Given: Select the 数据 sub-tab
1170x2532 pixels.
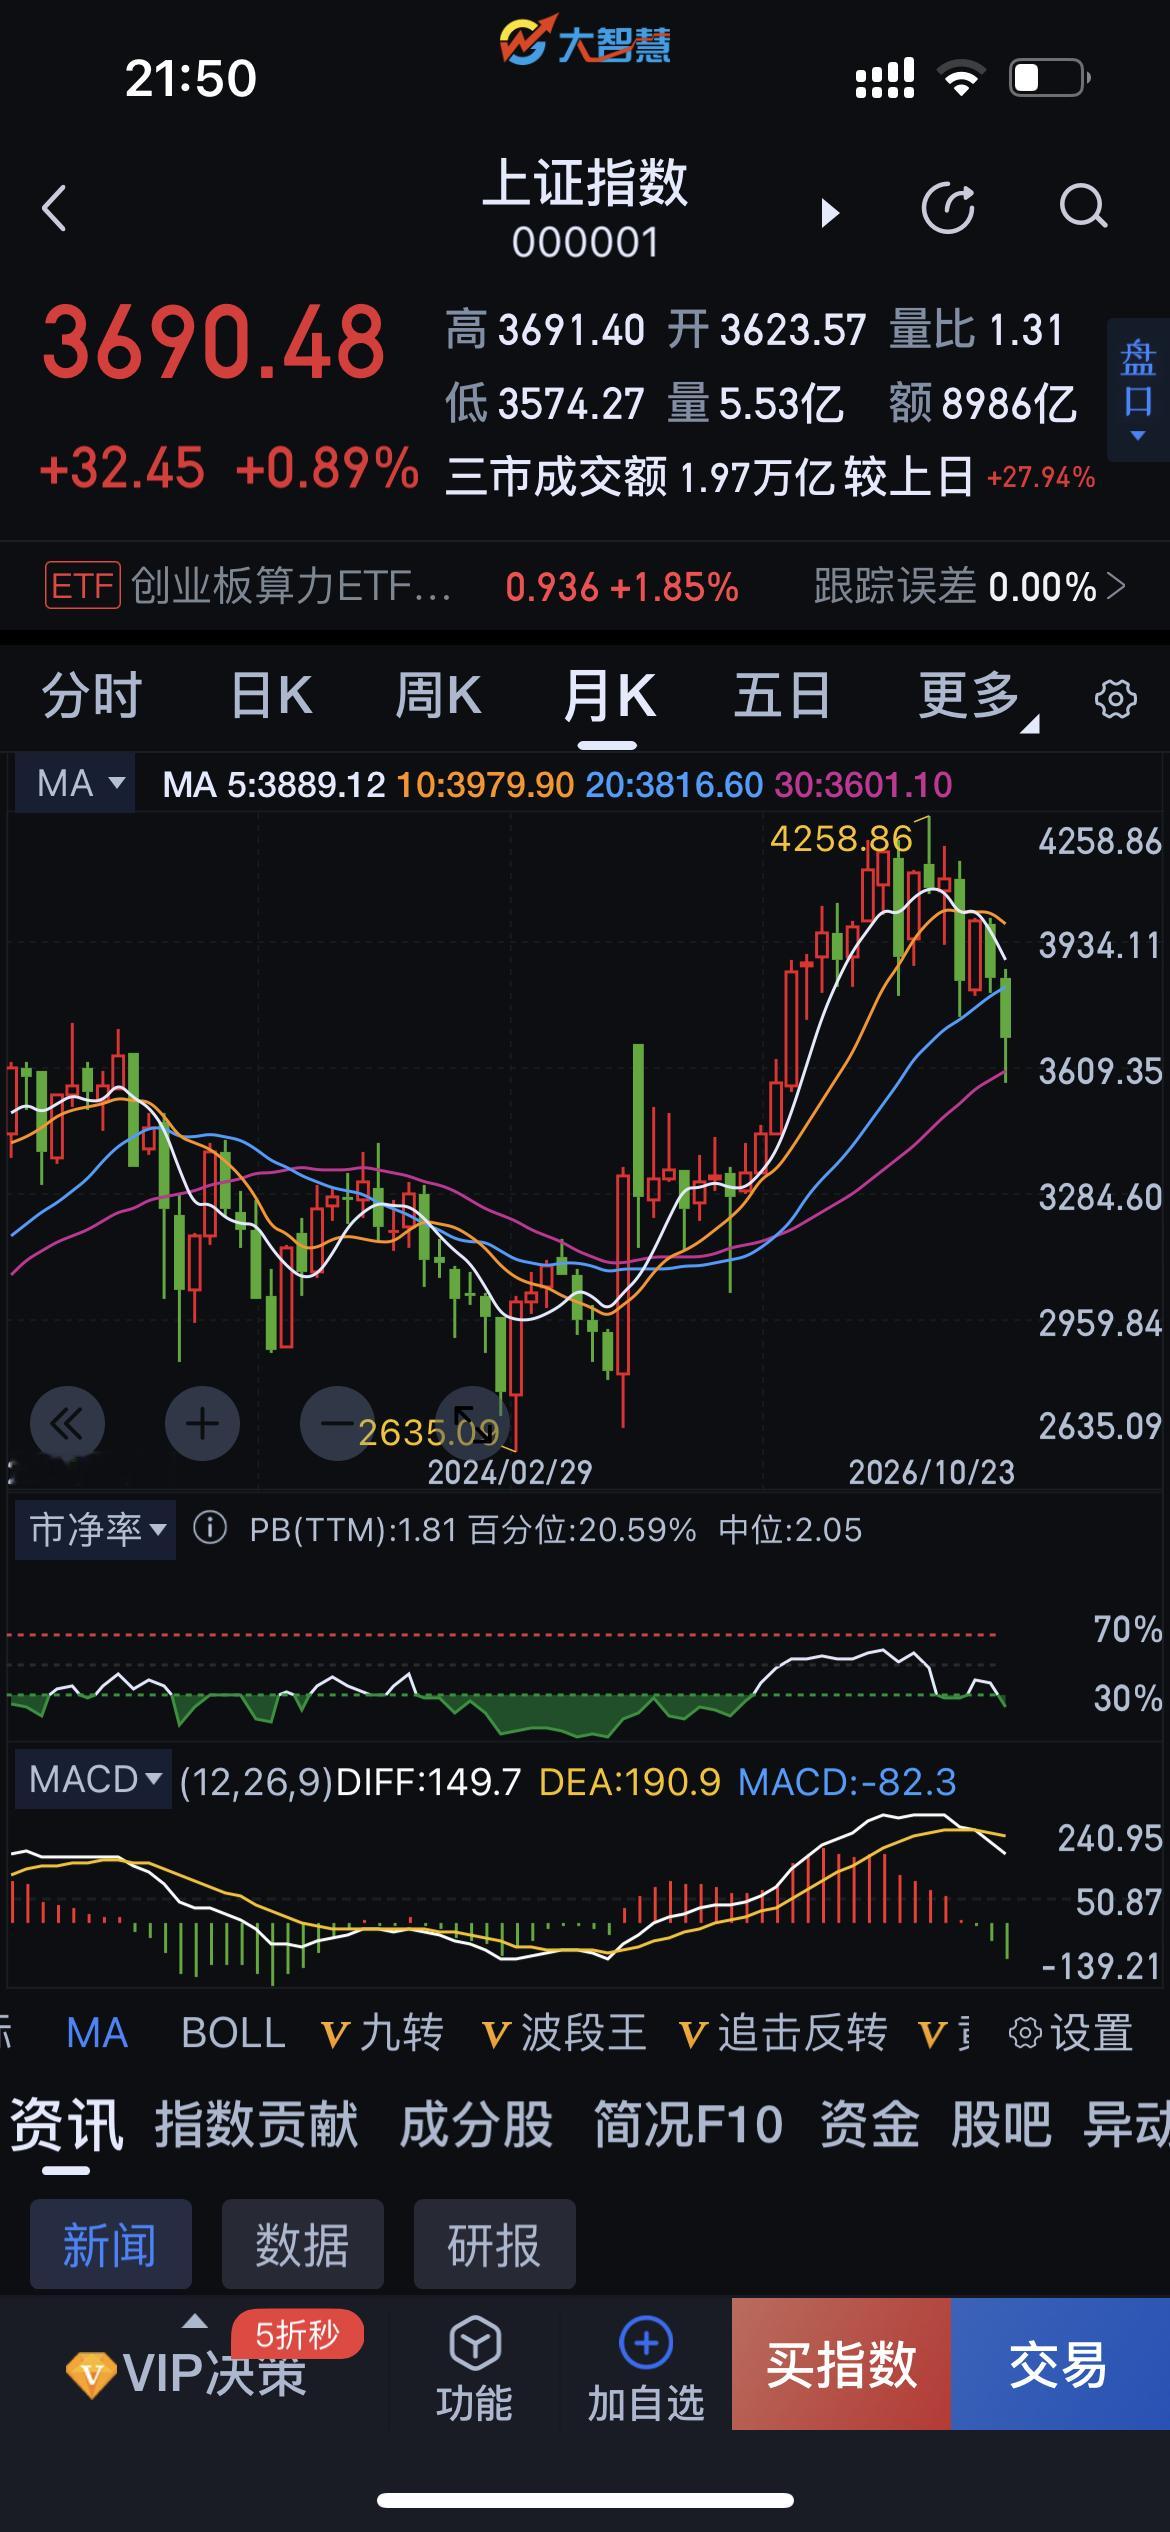Looking at the screenshot, I should tap(302, 2244).
